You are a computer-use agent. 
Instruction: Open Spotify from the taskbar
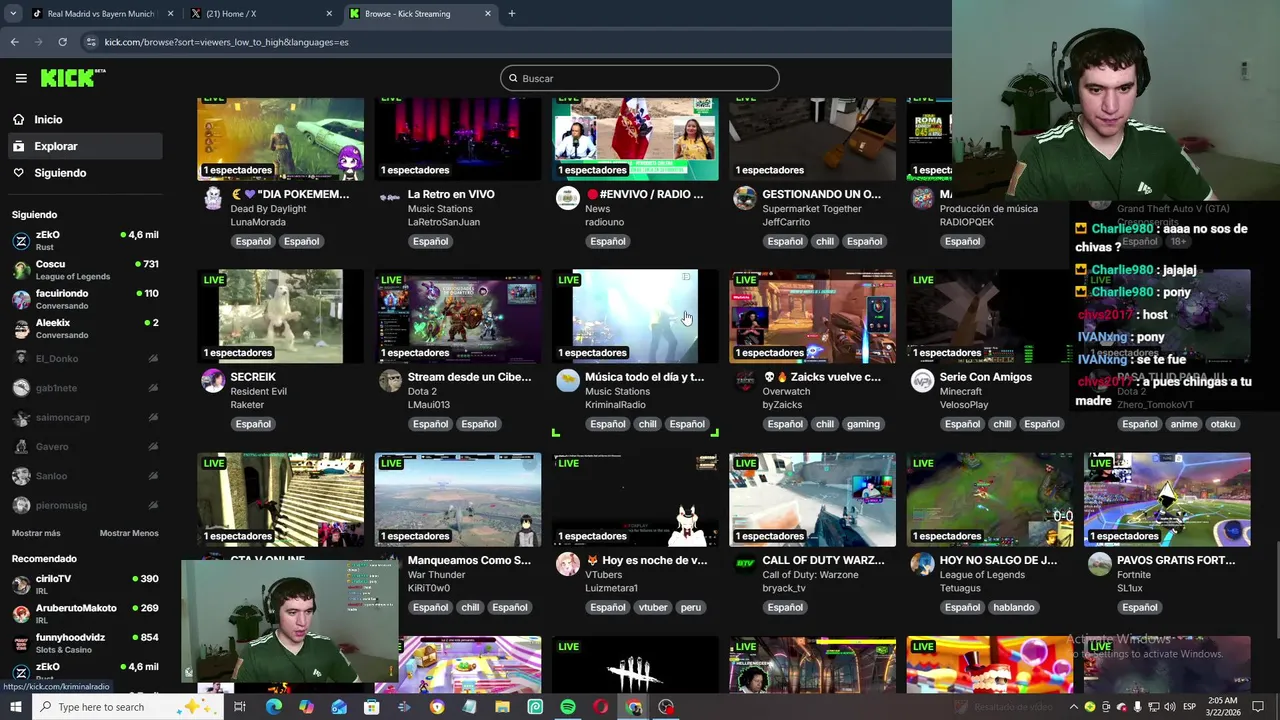(x=568, y=707)
